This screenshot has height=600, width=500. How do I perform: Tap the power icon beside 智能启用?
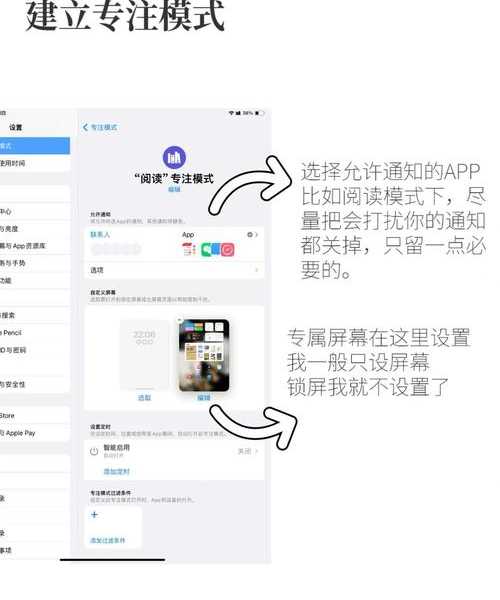pos(94,451)
